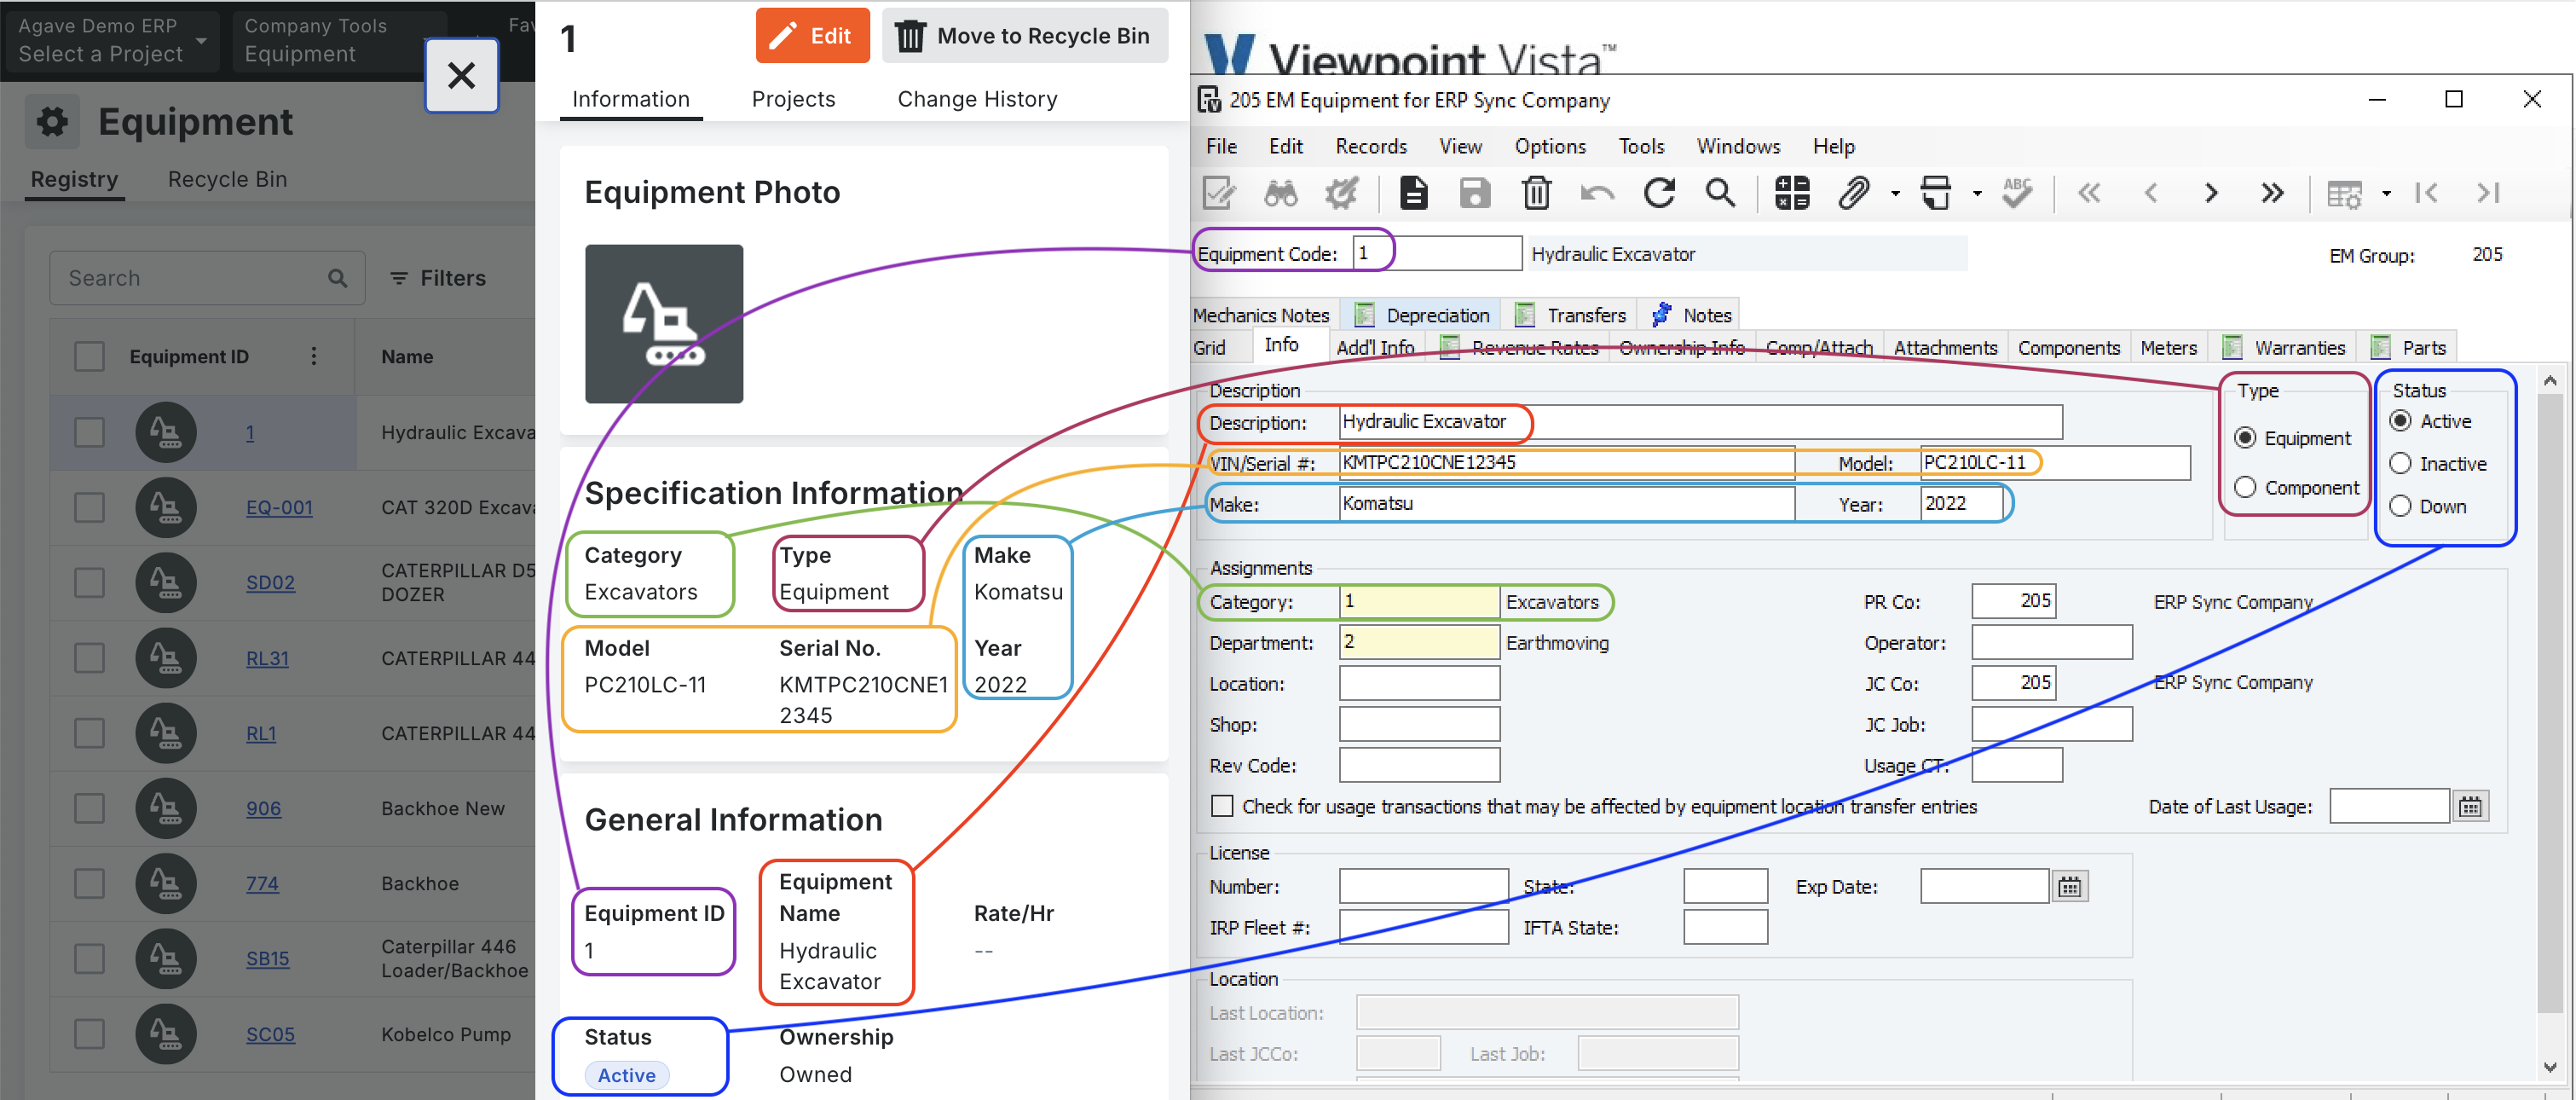
Task: Save the record with the floppy disk icon
Action: tap(1475, 193)
